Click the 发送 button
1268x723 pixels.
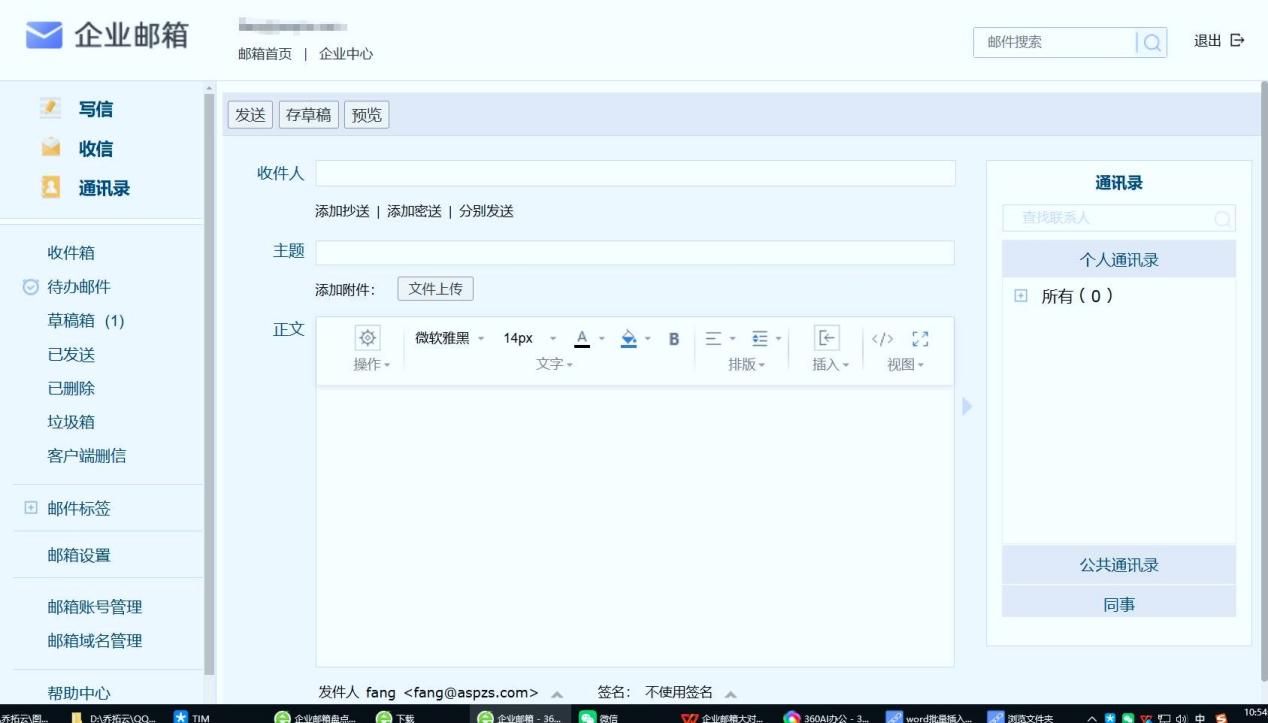click(x=250, y=115)
